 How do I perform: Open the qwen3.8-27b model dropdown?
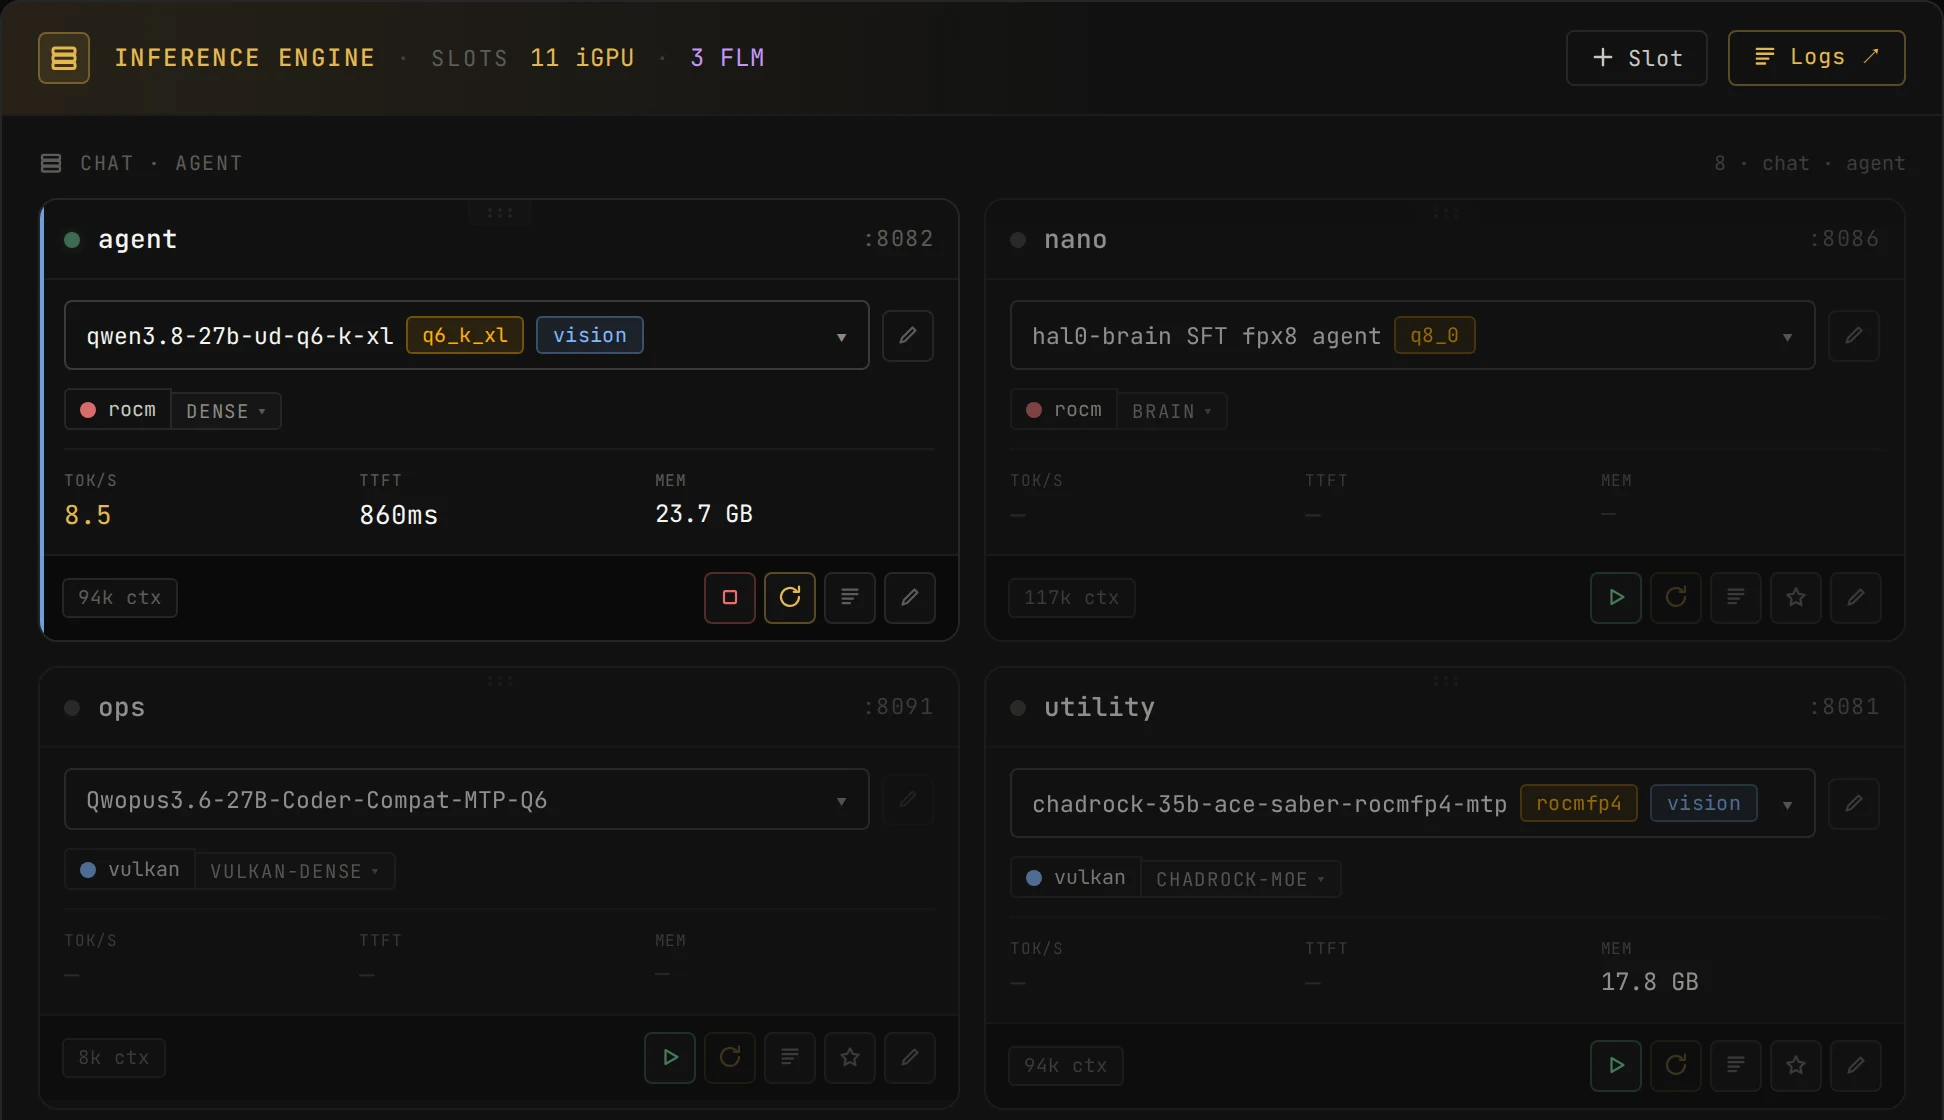click(x=467, y=335)
